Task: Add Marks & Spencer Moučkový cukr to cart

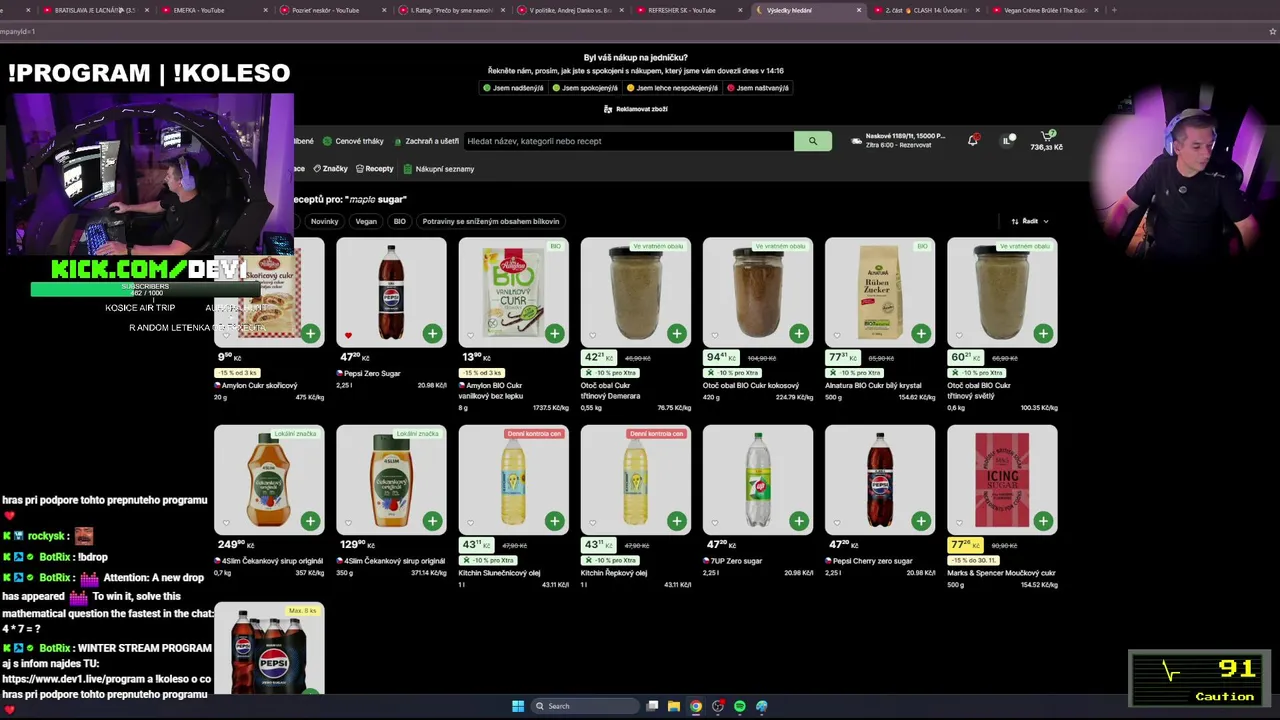Action: (x=1043, y=521)
